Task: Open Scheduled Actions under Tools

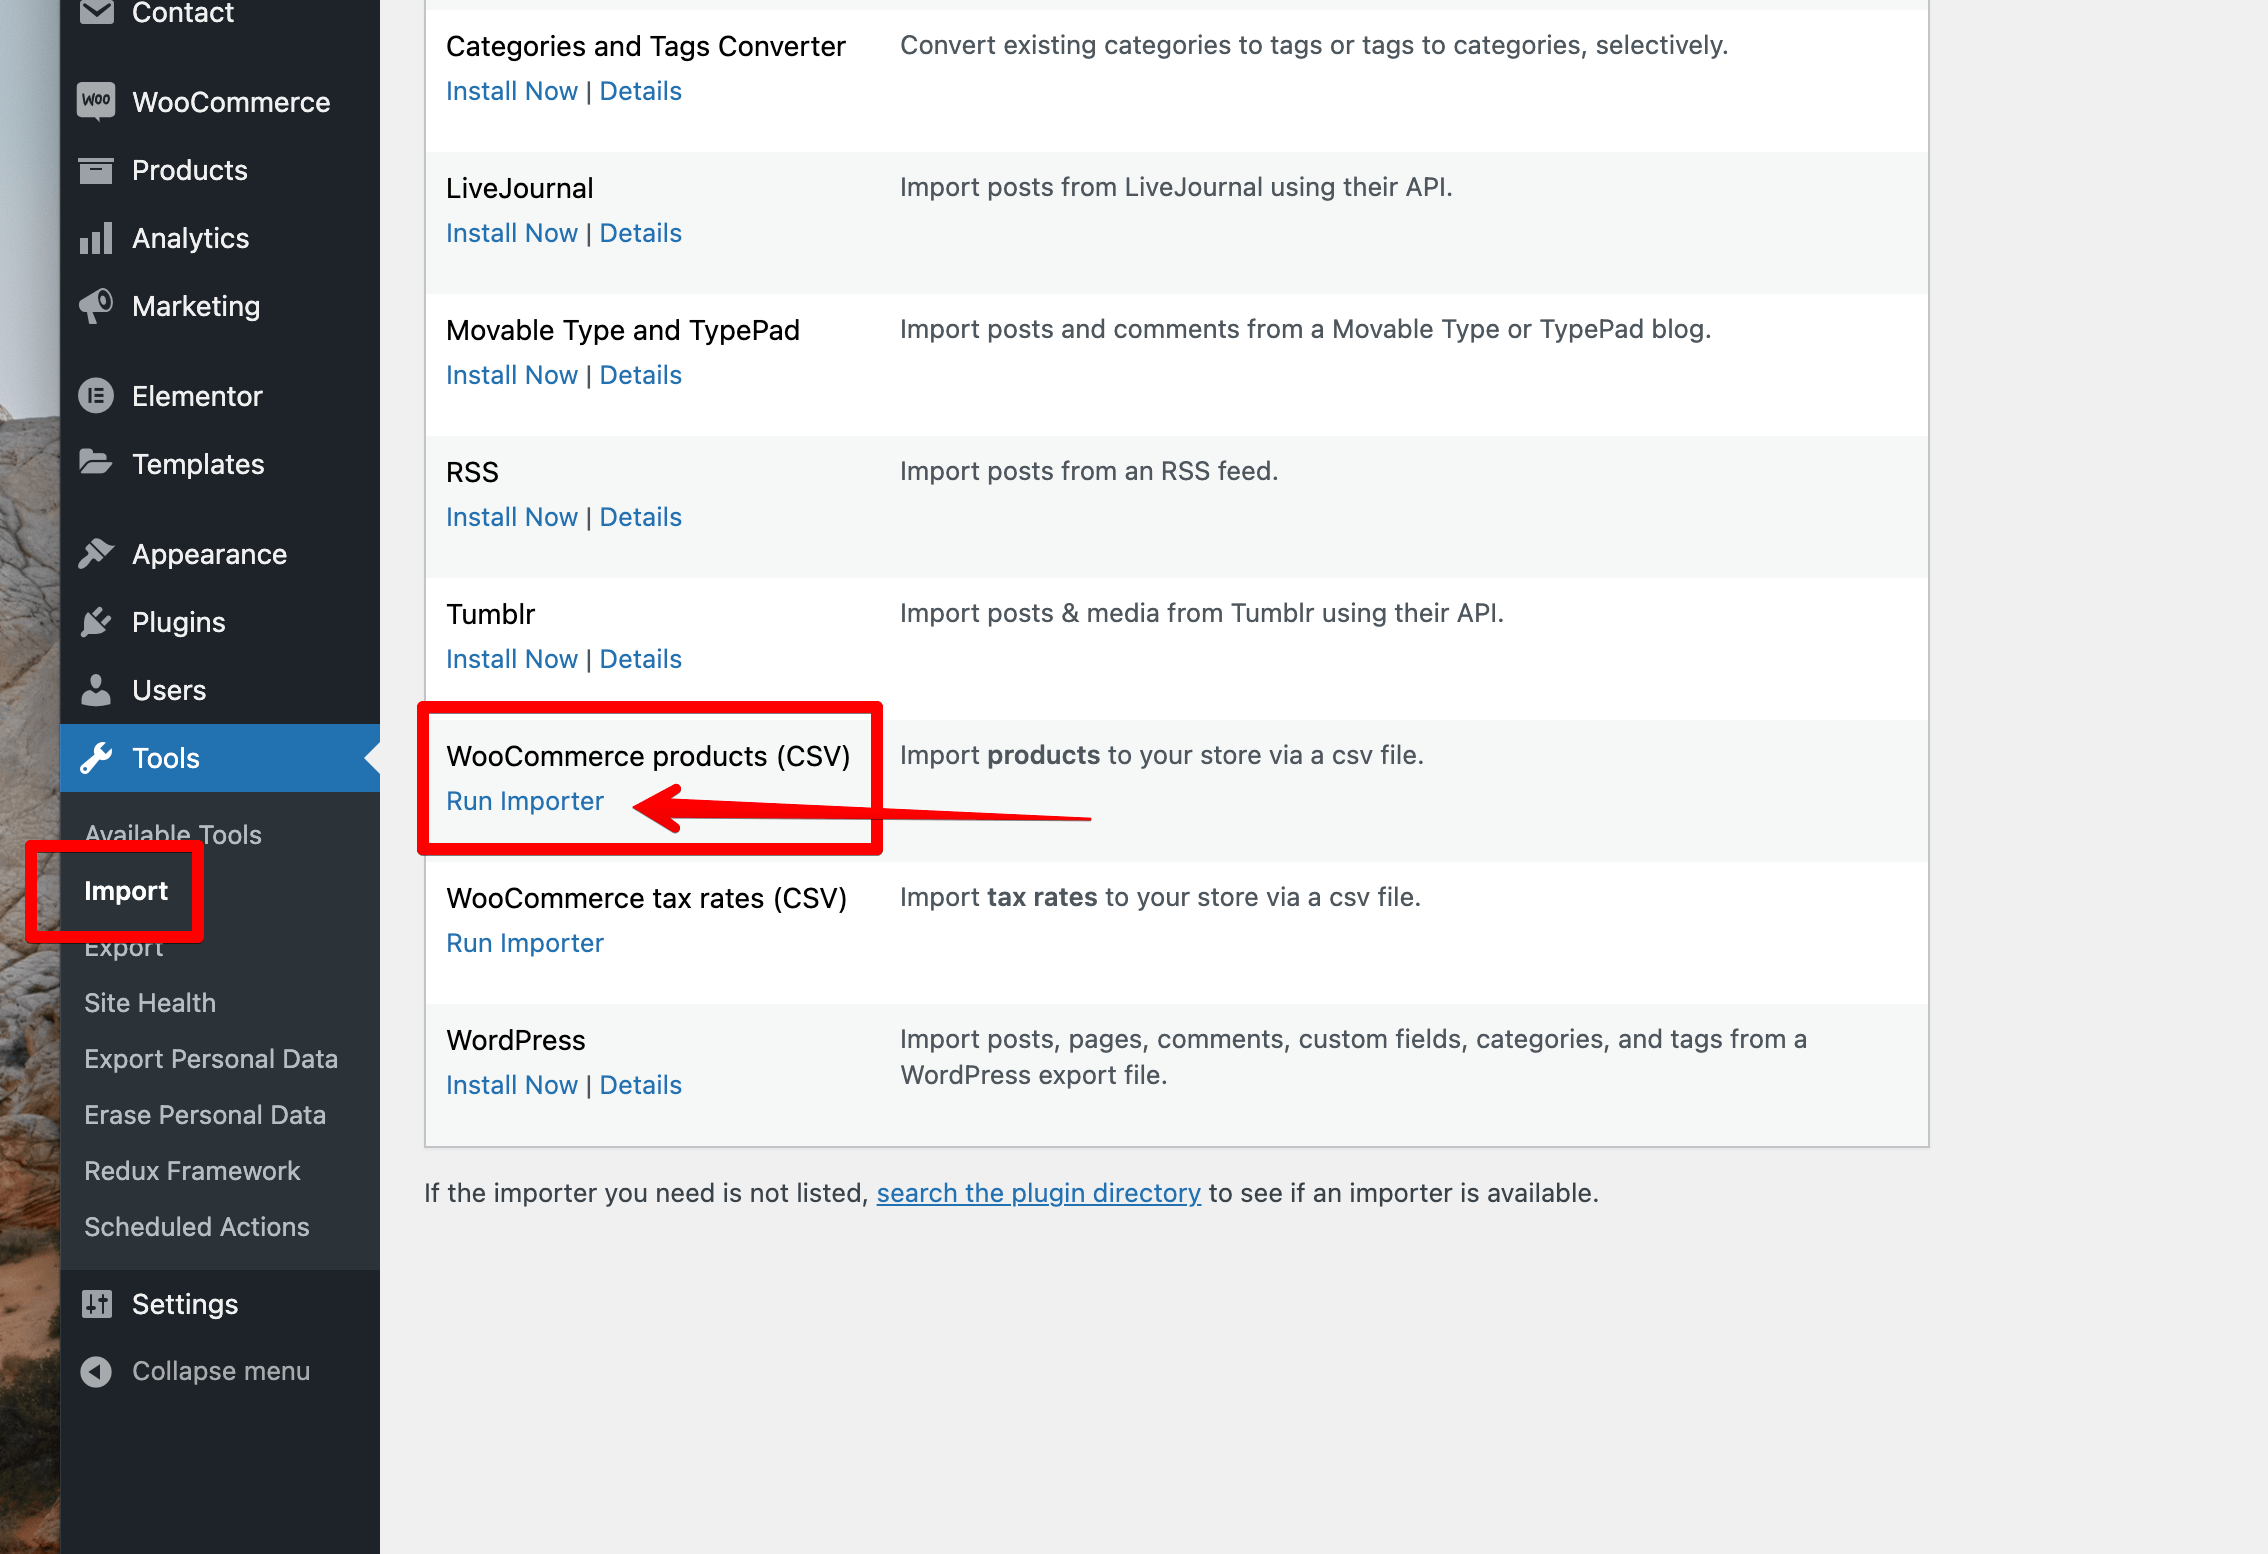Action: (x=197, y=1227)
